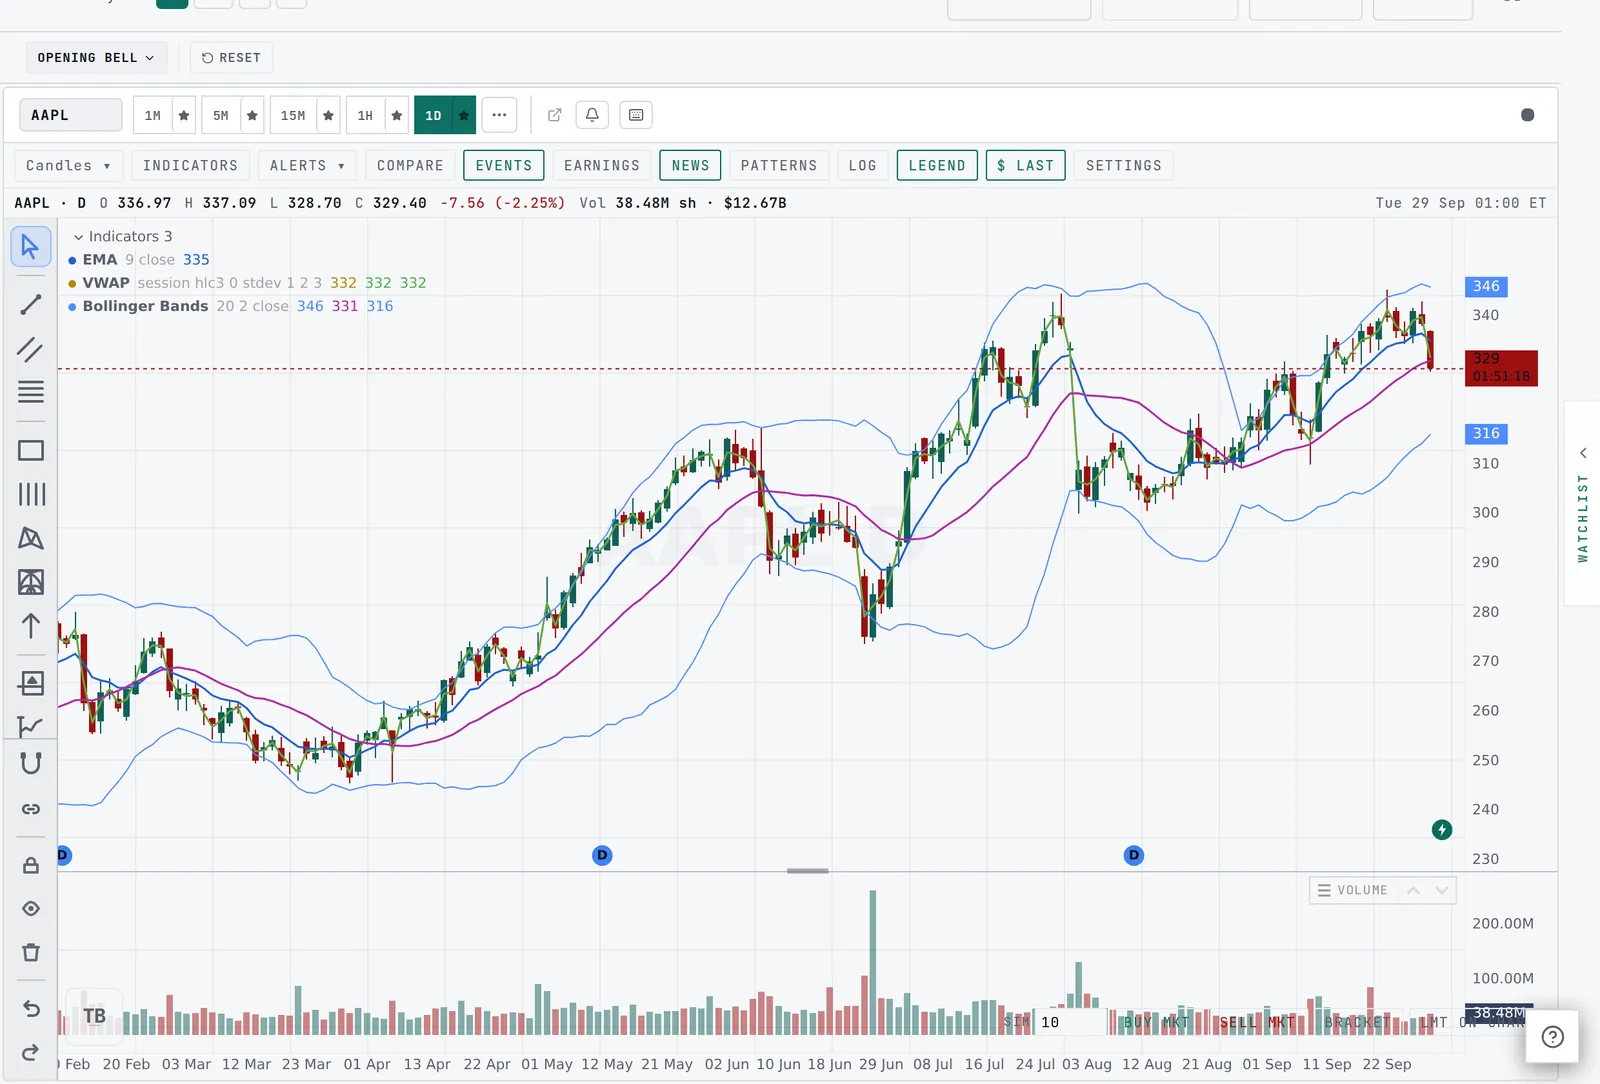Redo the last drawing action
The height and width of the screenshot is (1084, 1600).
pyautogui.click(x=31, y=1052)
